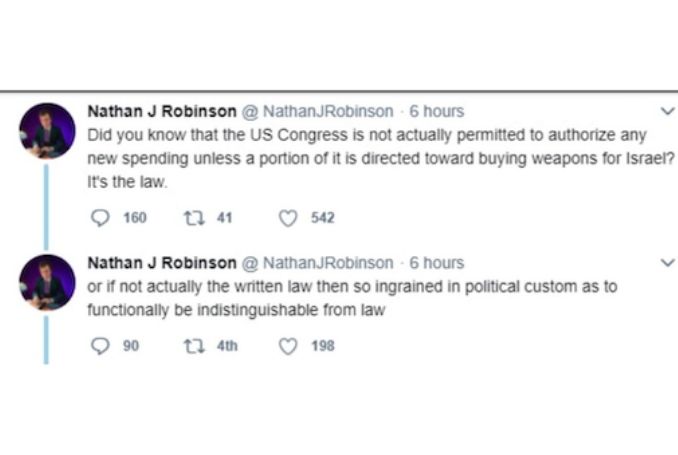Viewport: 678px width, 455px height.
Task: Tap the heart icon next to 198
Action: (288, 346)
